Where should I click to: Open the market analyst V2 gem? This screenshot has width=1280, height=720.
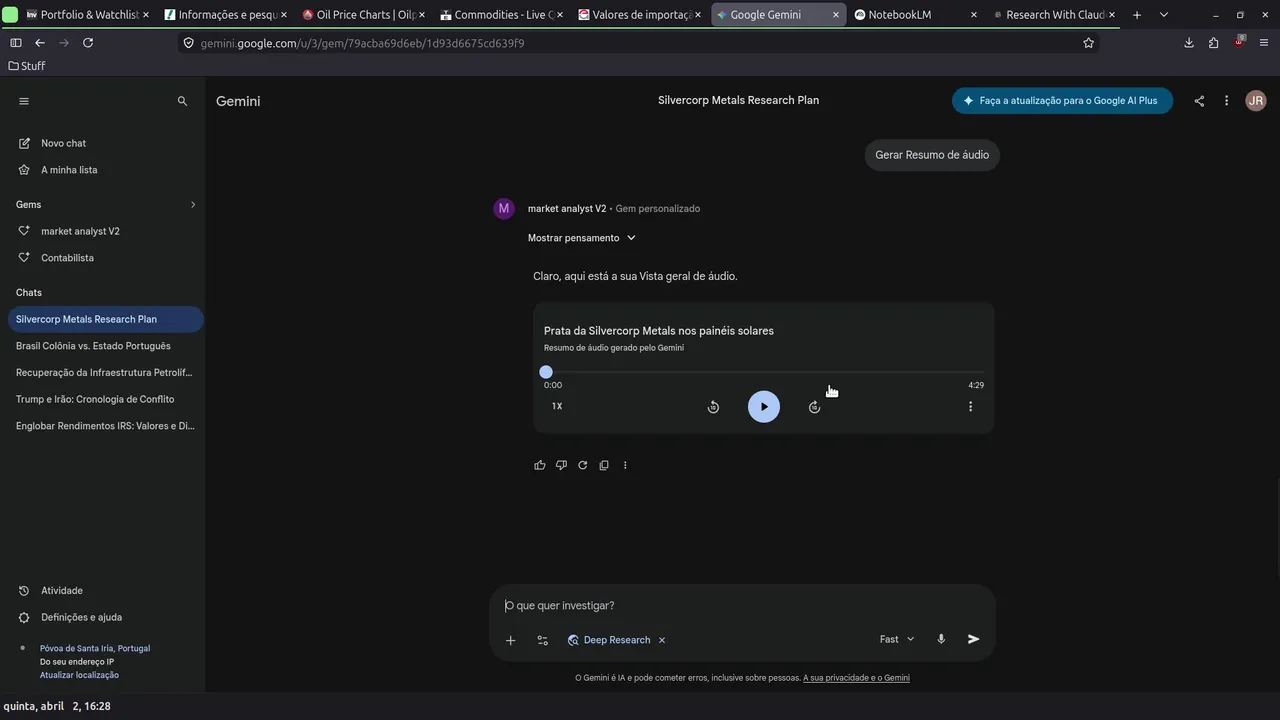pos(80,231)
